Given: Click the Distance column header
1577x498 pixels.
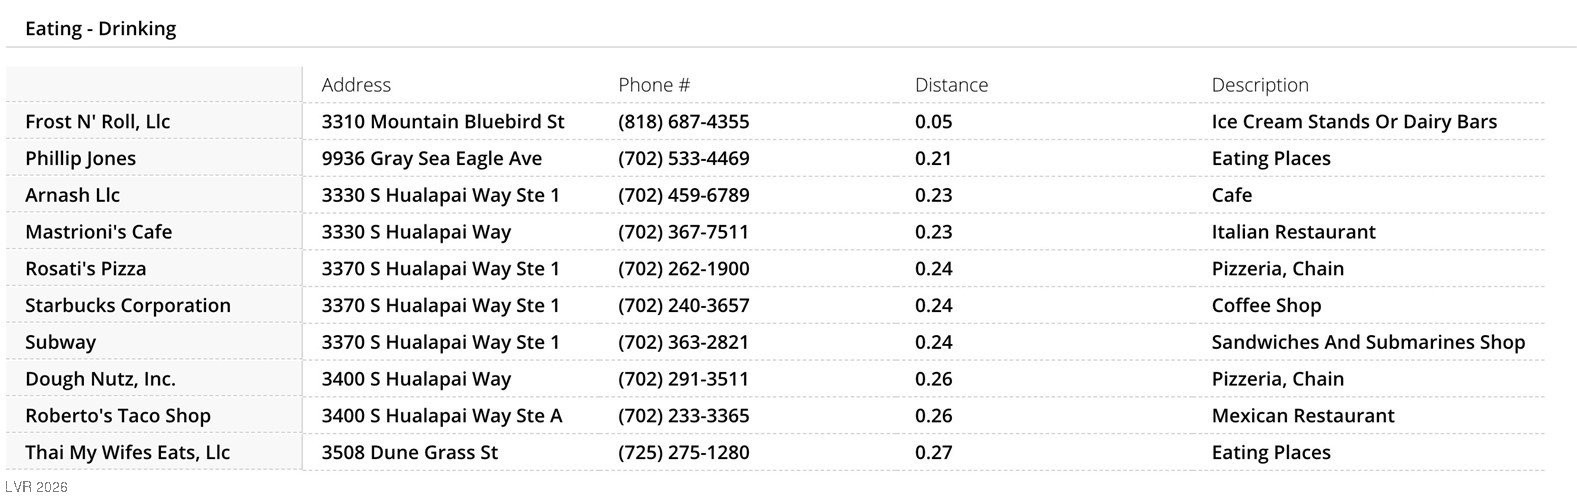Looking at the screenshot, I should (951, 85).
